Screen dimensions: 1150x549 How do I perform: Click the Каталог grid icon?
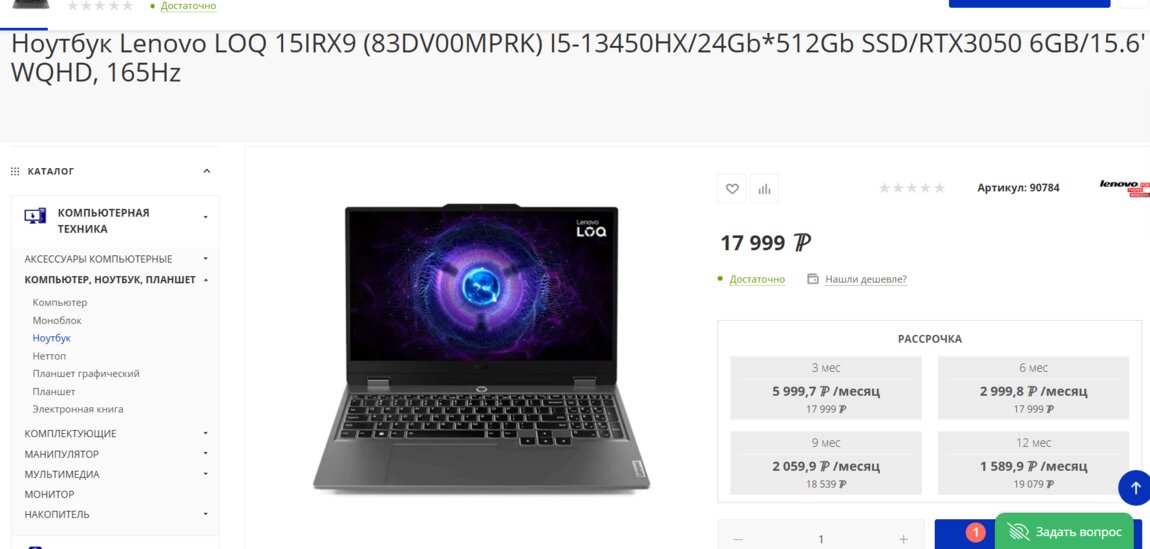tap(15, 172)
